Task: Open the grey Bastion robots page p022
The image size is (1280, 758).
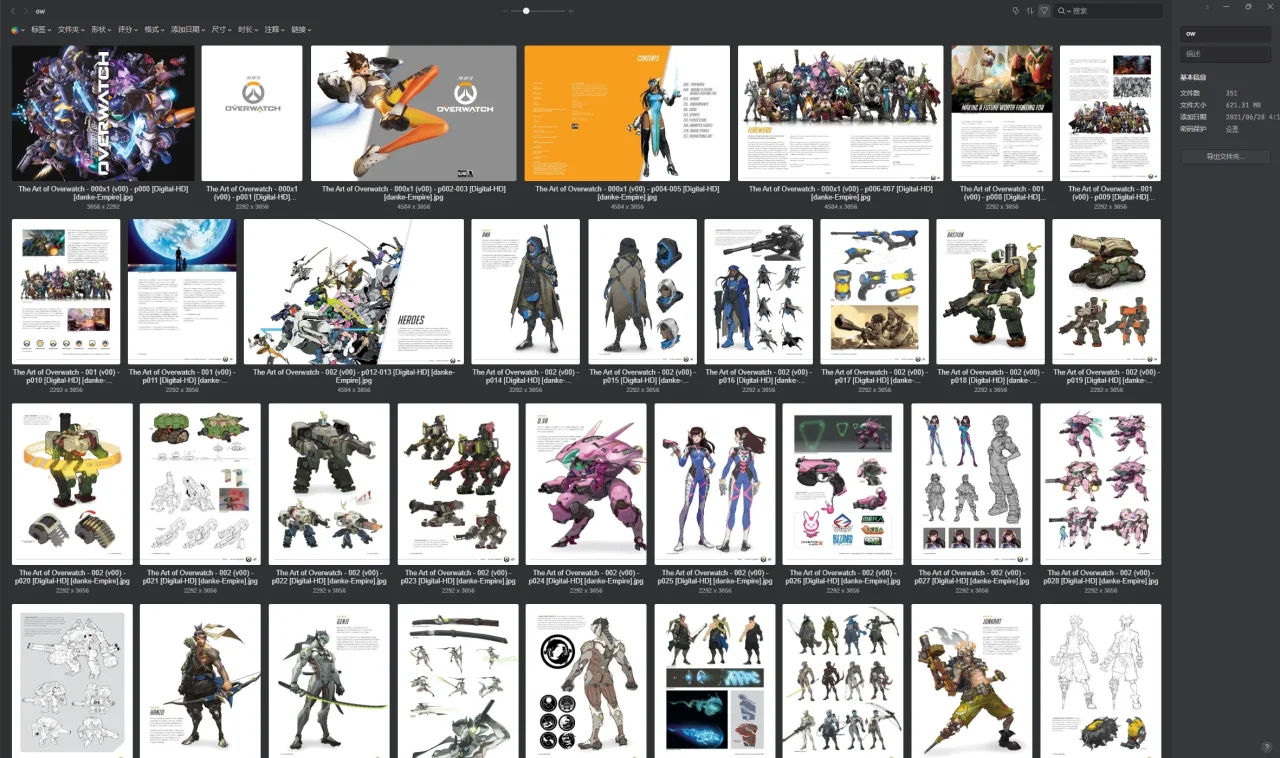Action: click(329, 484)
